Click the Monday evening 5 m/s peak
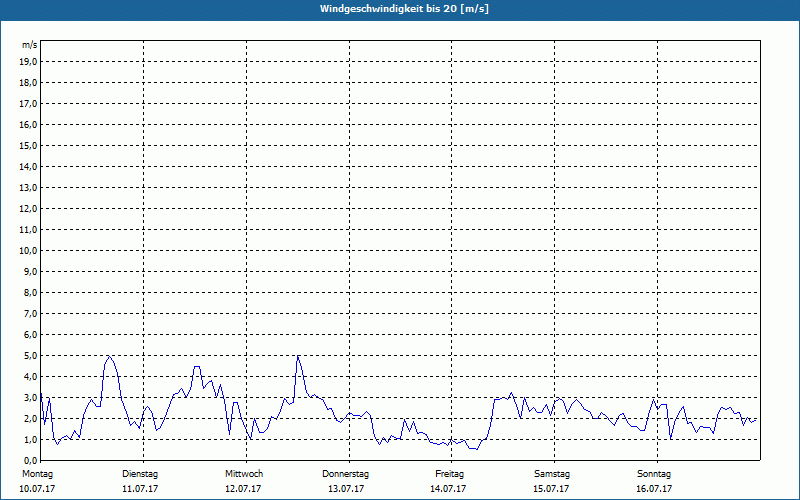Image resolution: width=800 pixels, height=500 pixels. pos(109,356)
